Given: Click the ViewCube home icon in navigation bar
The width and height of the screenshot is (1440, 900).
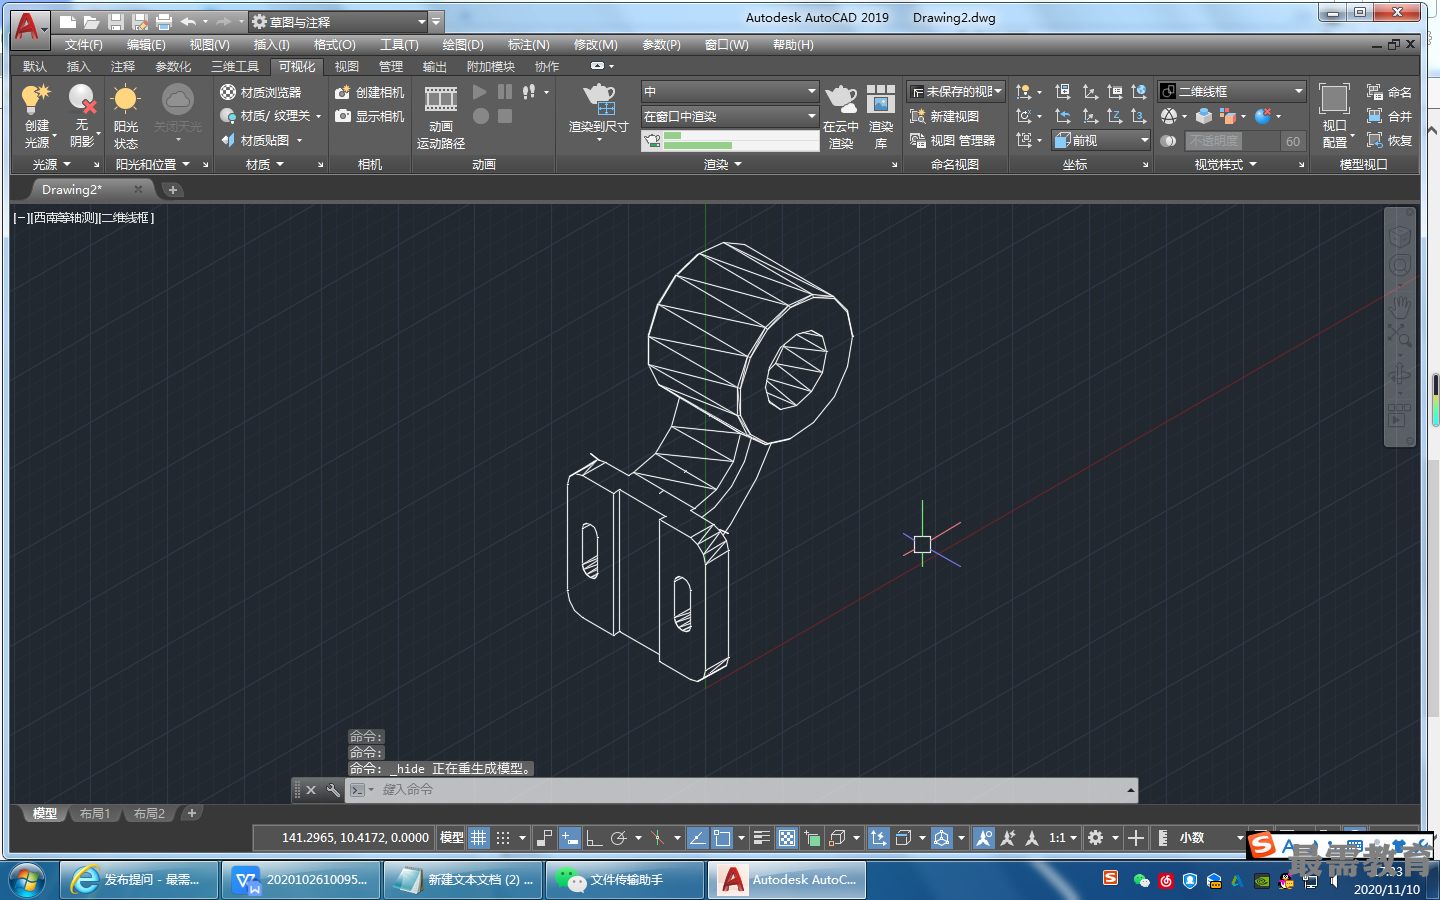Looking at the screenshot, I should (x=1399, y=236).
